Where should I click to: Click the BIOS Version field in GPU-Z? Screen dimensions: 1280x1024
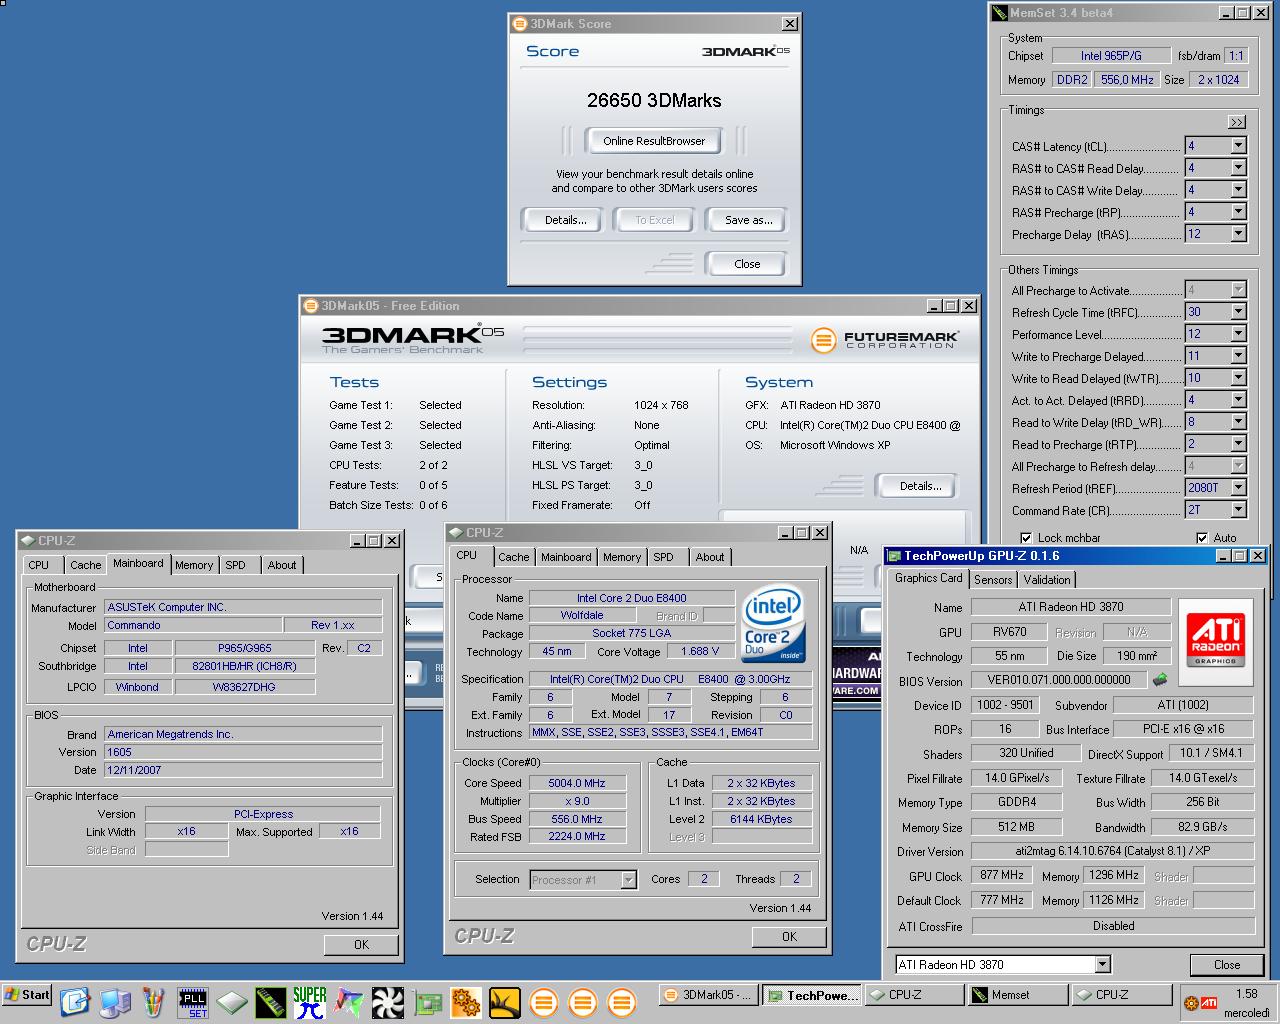click(x=1060, y=680)
